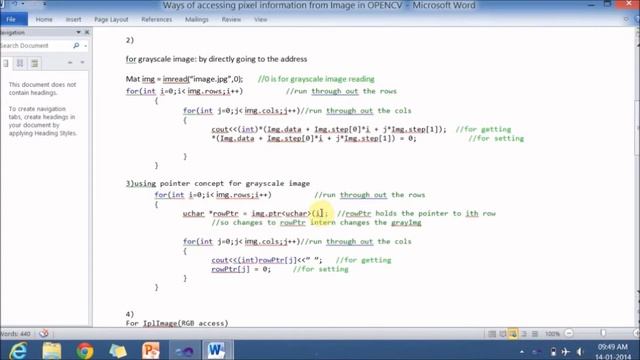Browse headings tab in Navigation pane
The width and height of the screenshot is (640, 360).
[x=6, y=63]
